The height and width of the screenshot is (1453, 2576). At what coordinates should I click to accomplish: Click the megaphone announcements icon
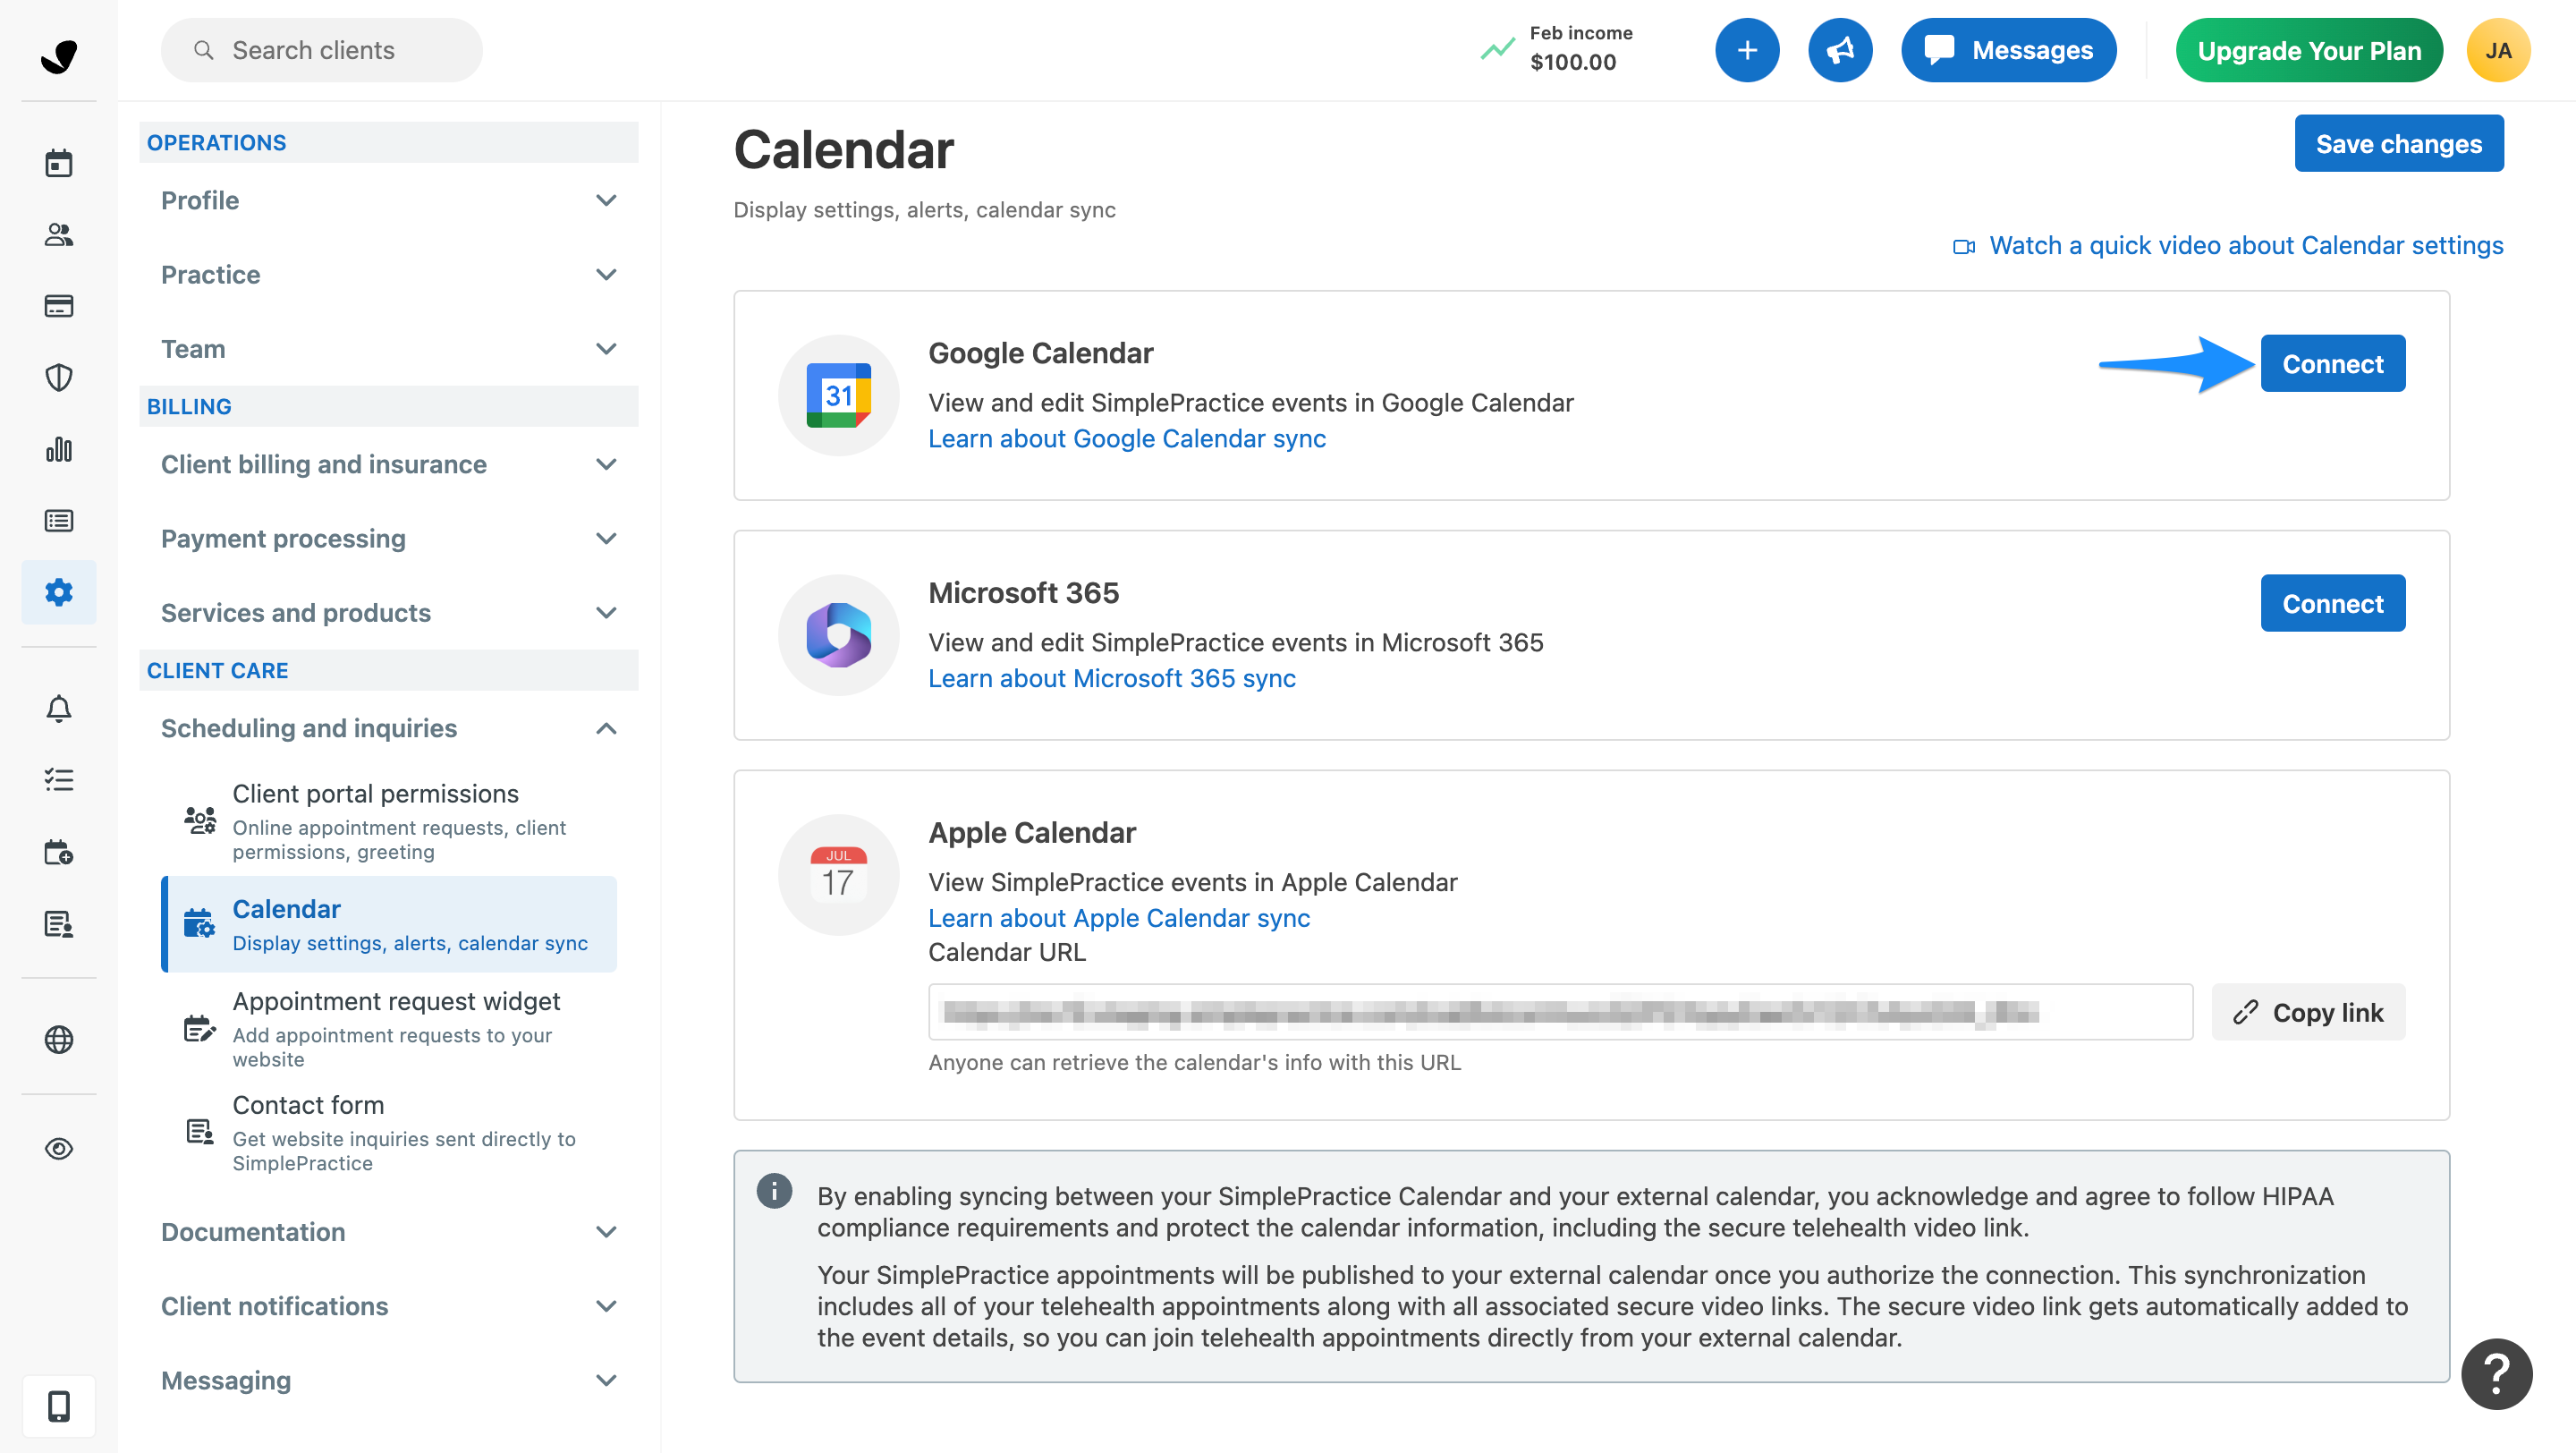tap(1839, 50)
